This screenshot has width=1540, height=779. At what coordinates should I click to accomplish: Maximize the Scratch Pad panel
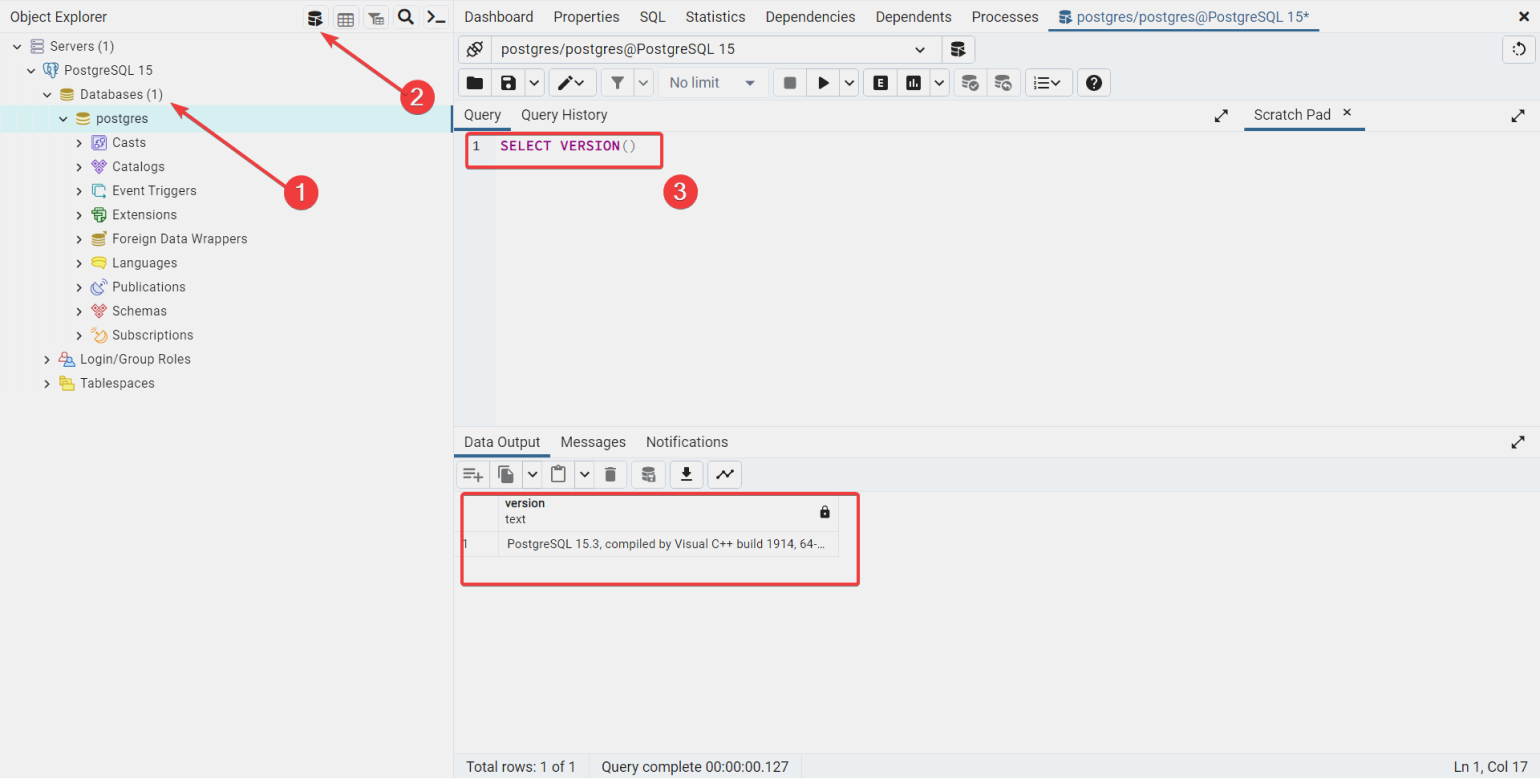(x=1518, y=116)
